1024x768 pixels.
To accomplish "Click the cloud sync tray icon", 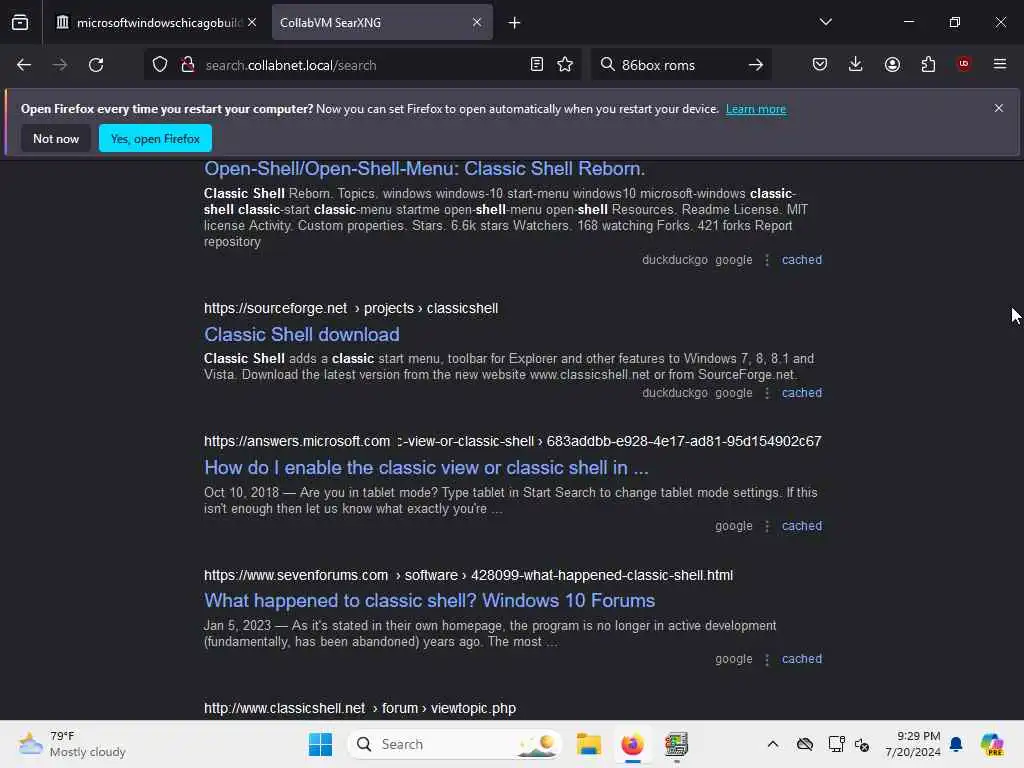I will pyautogui.click(x=805, y=744).
